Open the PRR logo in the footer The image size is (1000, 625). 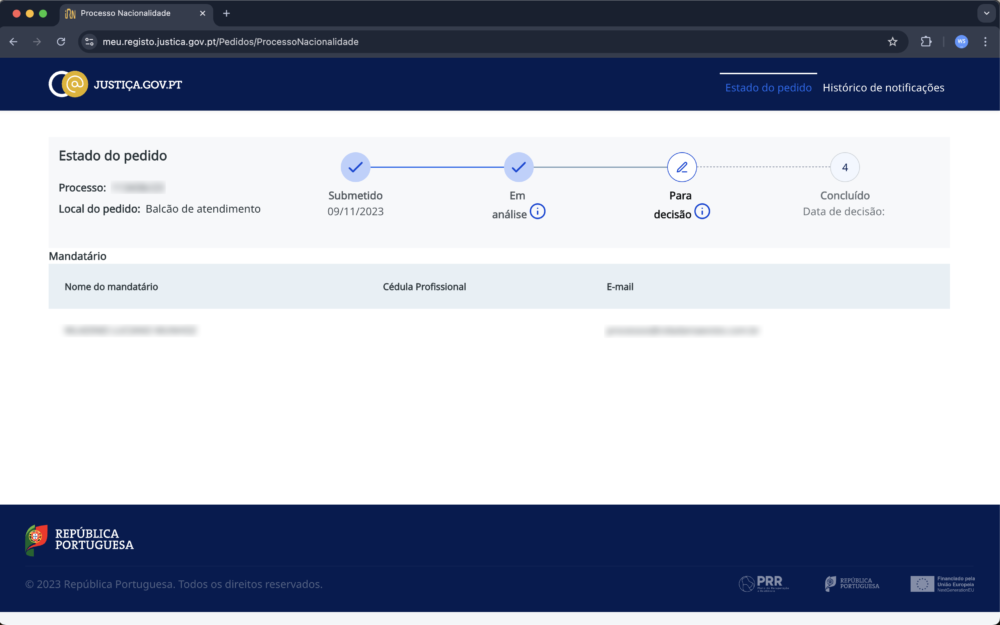(x=762, y=583)
